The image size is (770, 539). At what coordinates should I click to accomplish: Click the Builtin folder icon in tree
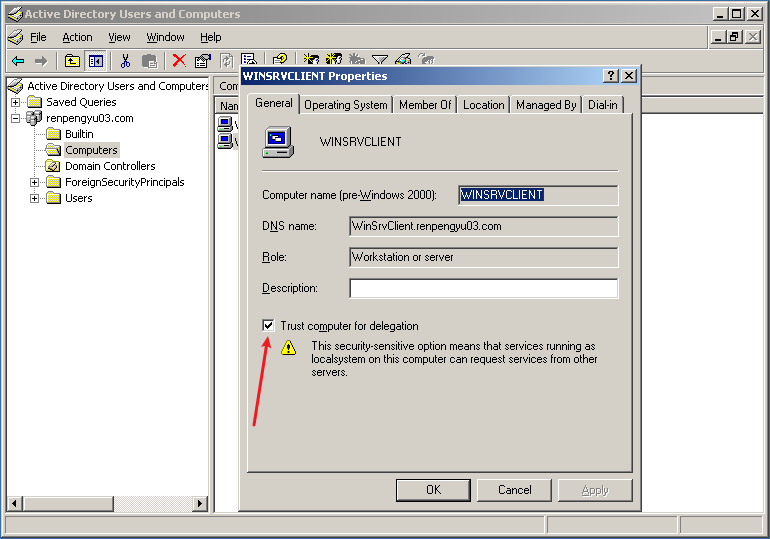(53, 134)
